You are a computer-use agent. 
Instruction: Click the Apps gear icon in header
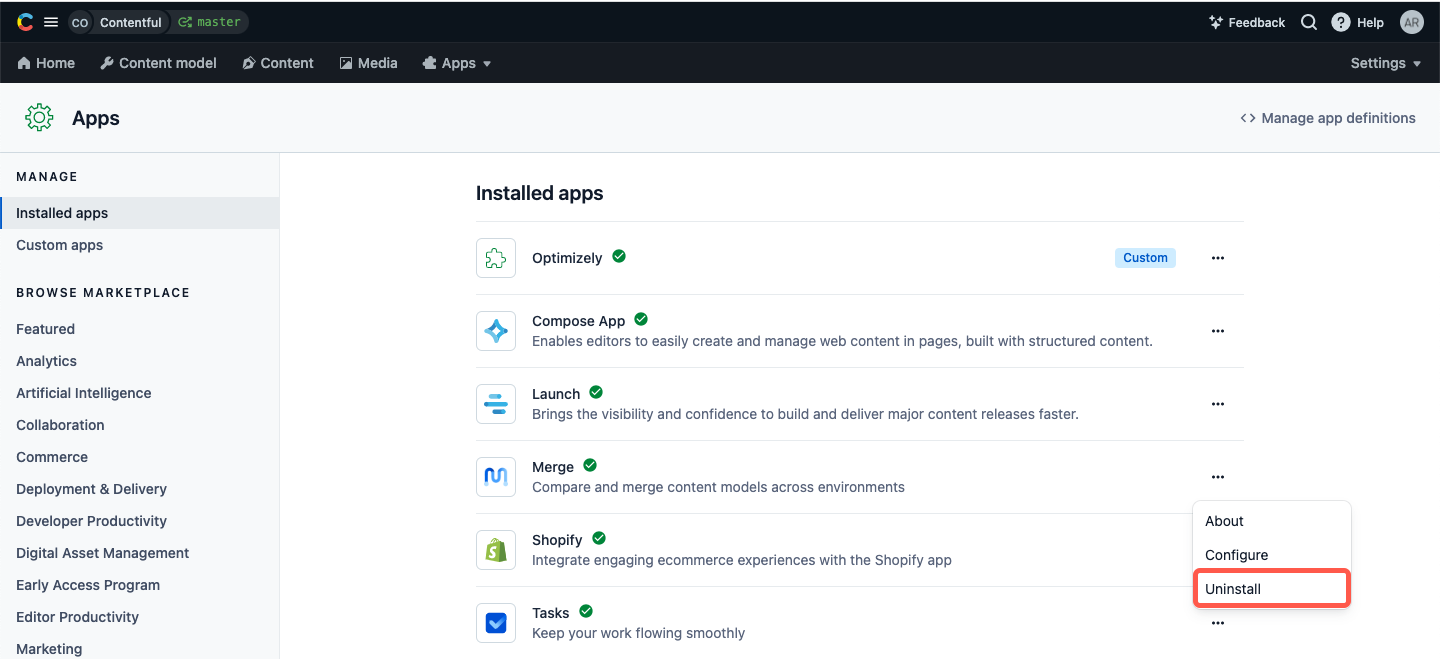click(x=39, y=118)
